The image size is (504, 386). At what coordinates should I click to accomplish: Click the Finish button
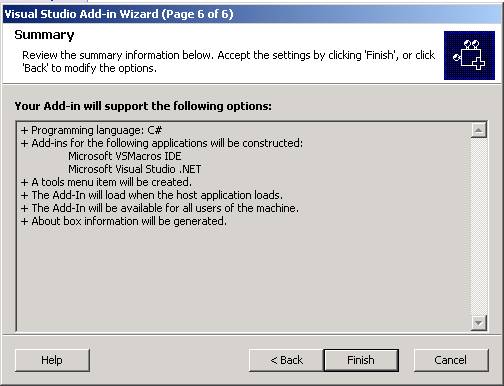click(361, 360)
